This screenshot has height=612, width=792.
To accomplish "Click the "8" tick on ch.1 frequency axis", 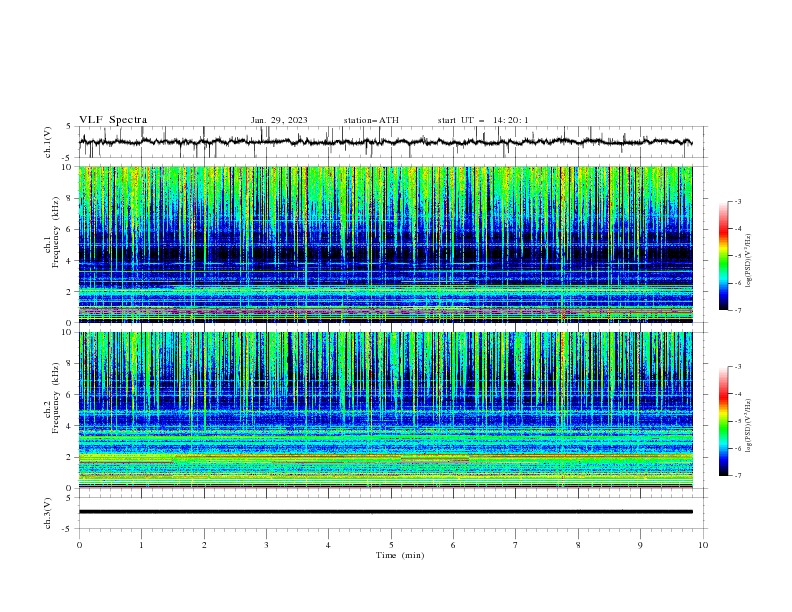I will pos(70,198).
